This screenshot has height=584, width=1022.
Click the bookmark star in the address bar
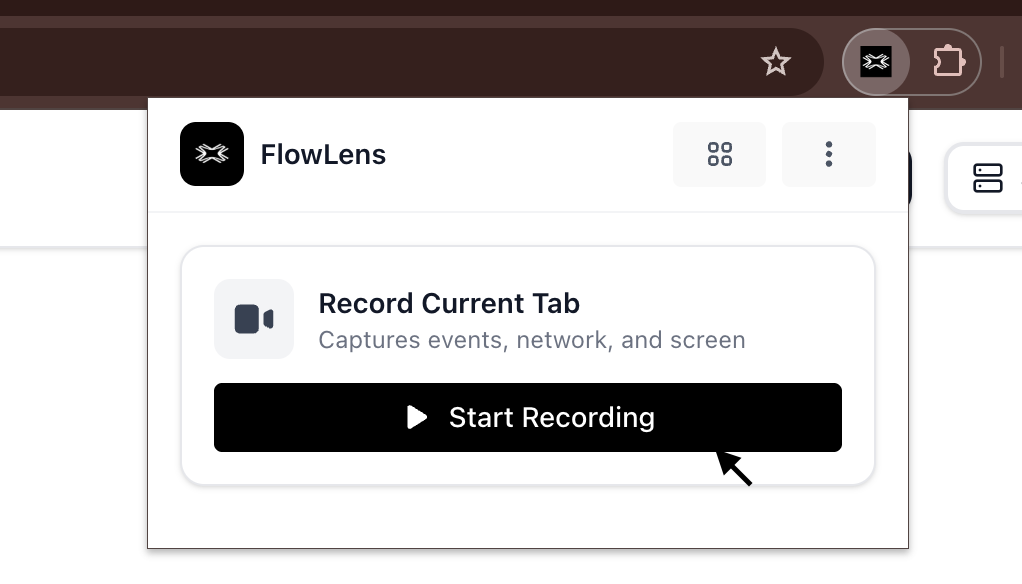pyautogui.click(x=776, y=63)
